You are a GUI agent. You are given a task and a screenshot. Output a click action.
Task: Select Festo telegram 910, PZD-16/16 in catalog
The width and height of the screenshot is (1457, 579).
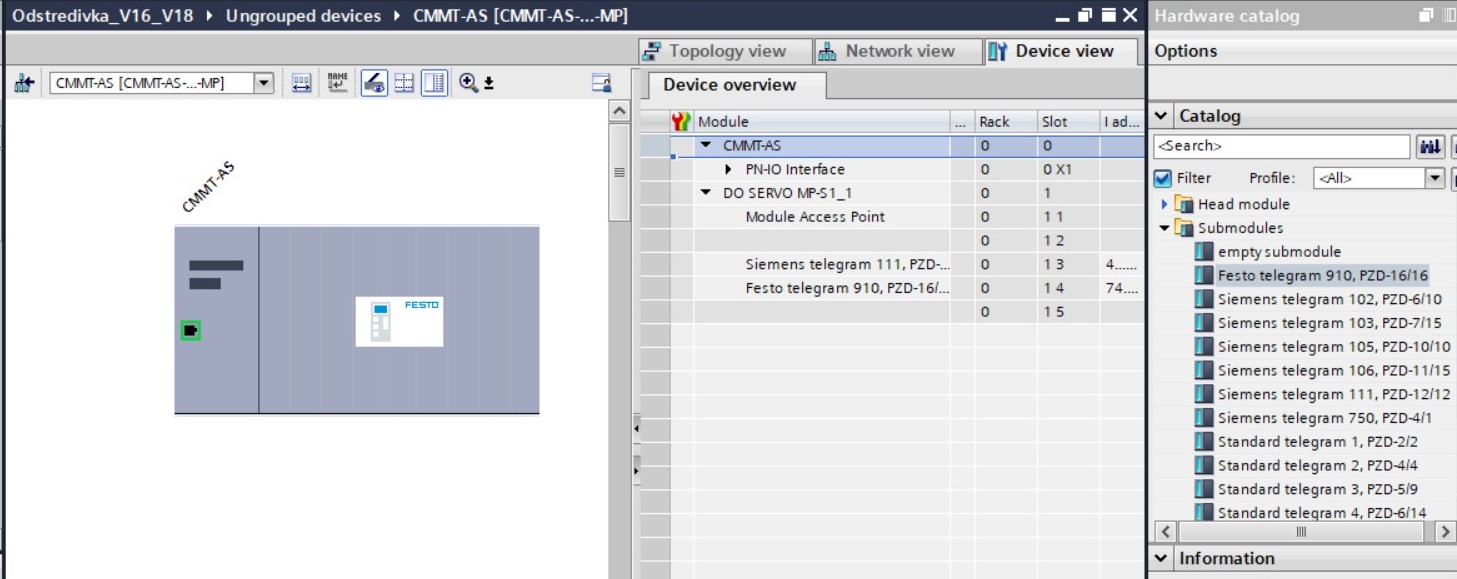pos(1323,275)
